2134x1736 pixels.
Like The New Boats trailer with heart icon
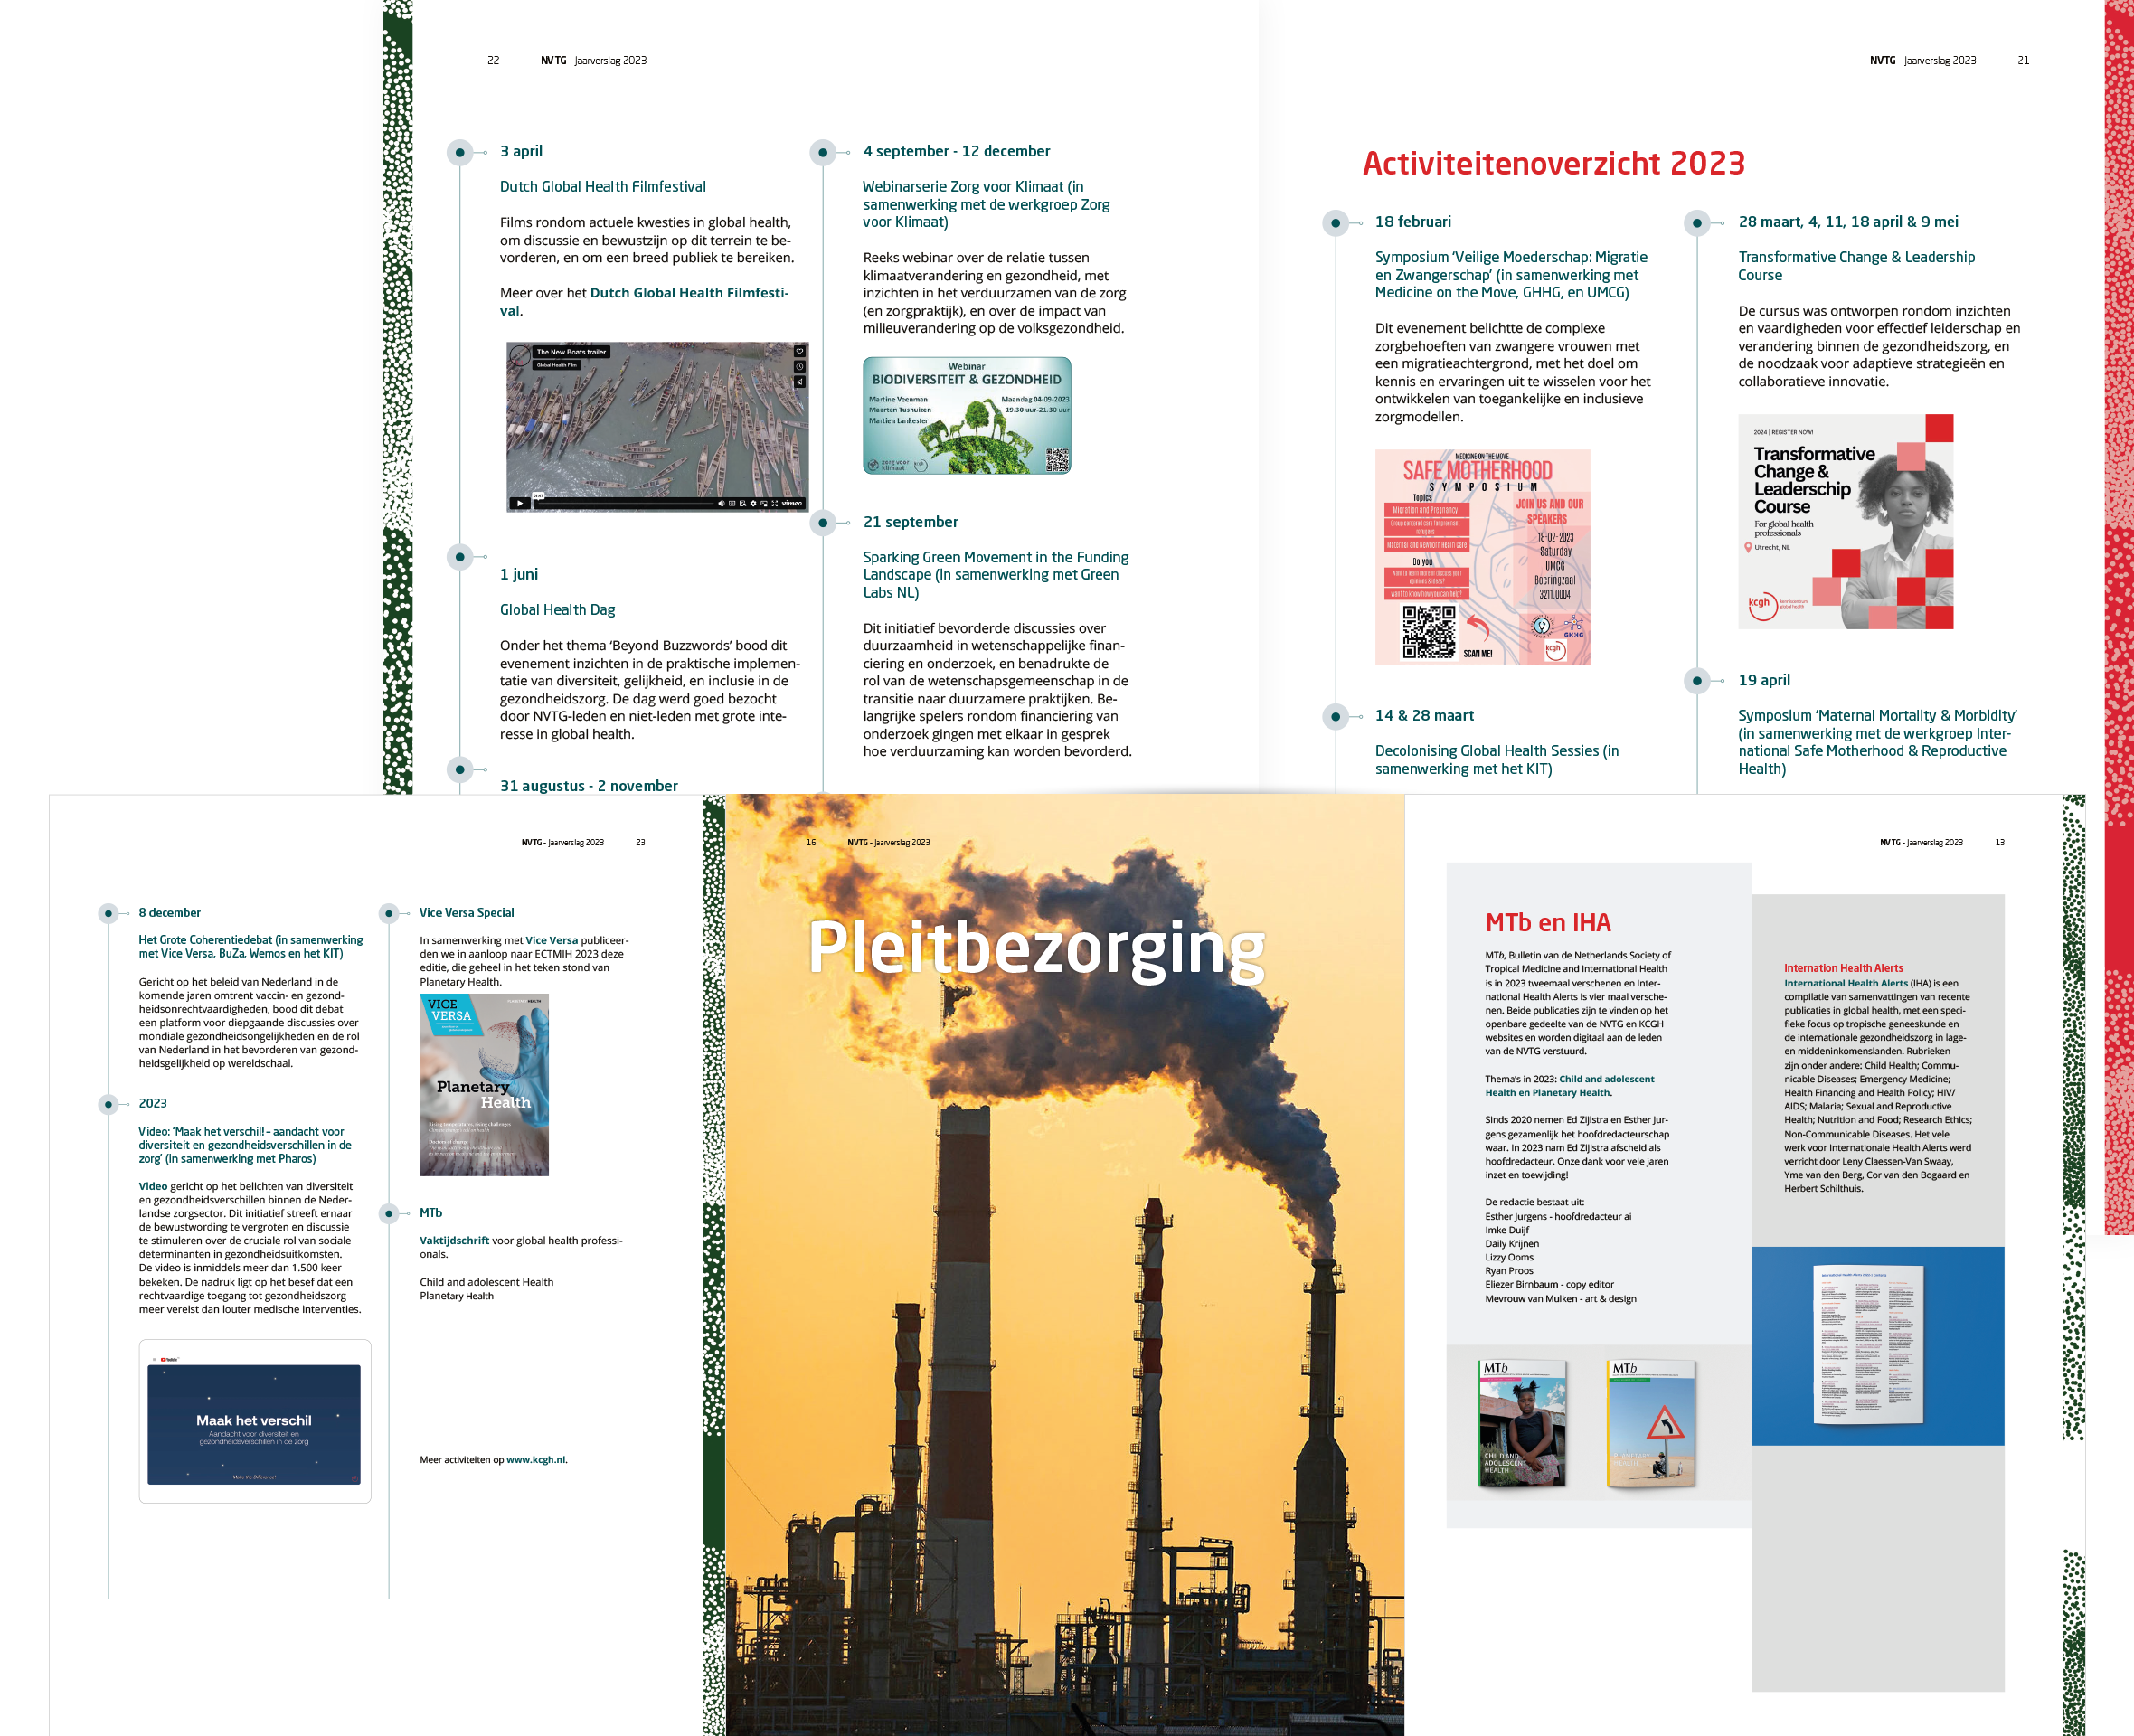(800, 351)
